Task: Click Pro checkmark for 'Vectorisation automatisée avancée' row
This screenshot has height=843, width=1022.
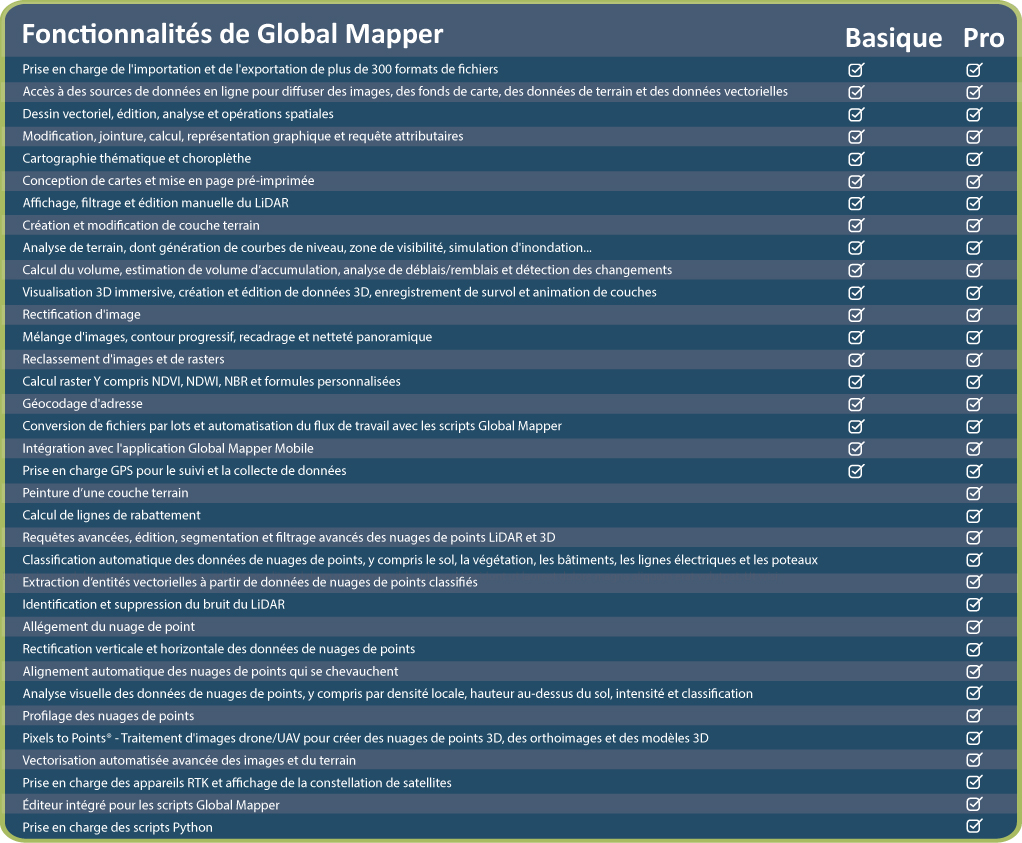Action: click(974, 760)
